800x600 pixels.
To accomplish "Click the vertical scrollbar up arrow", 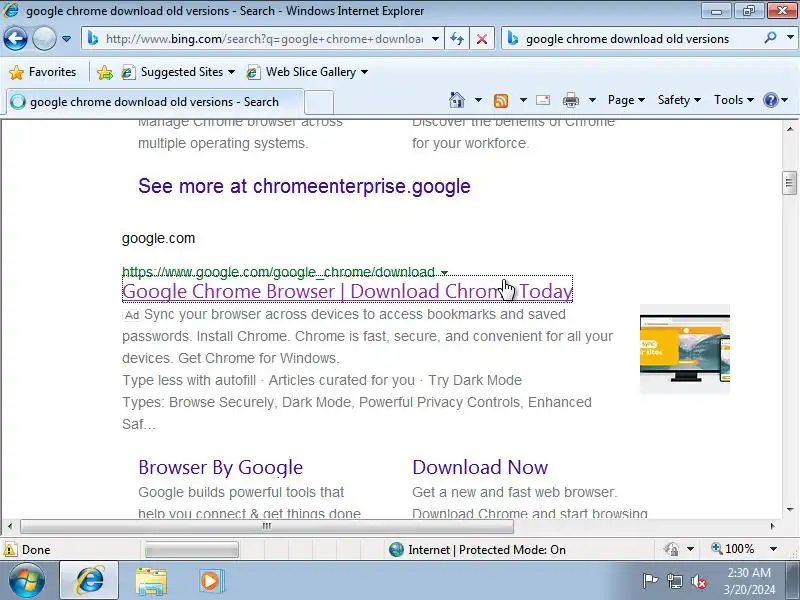I will point(790,129).
